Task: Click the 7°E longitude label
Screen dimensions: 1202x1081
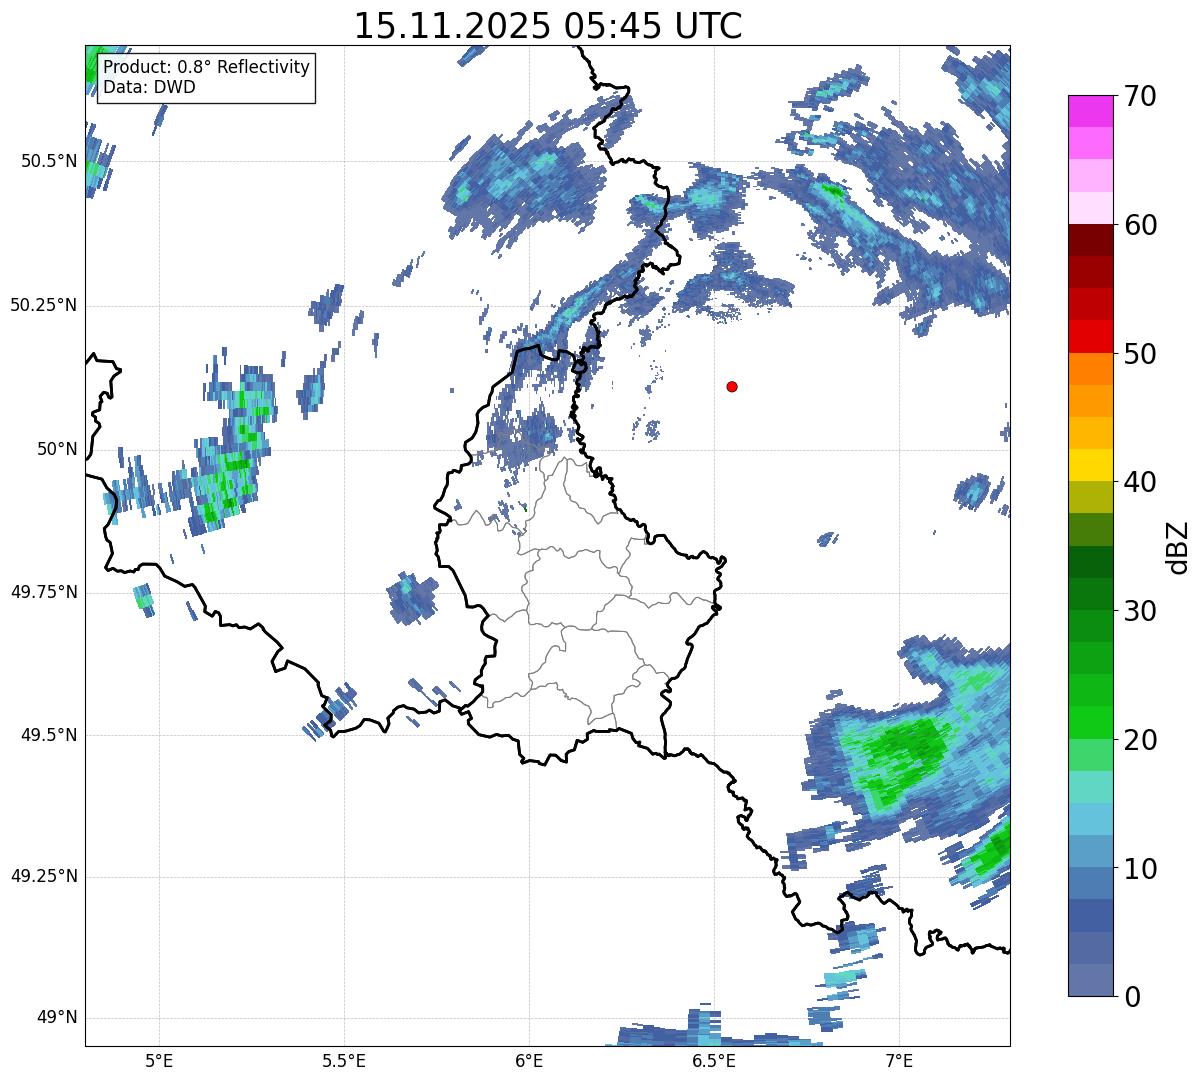Action: pos(899,1060)
